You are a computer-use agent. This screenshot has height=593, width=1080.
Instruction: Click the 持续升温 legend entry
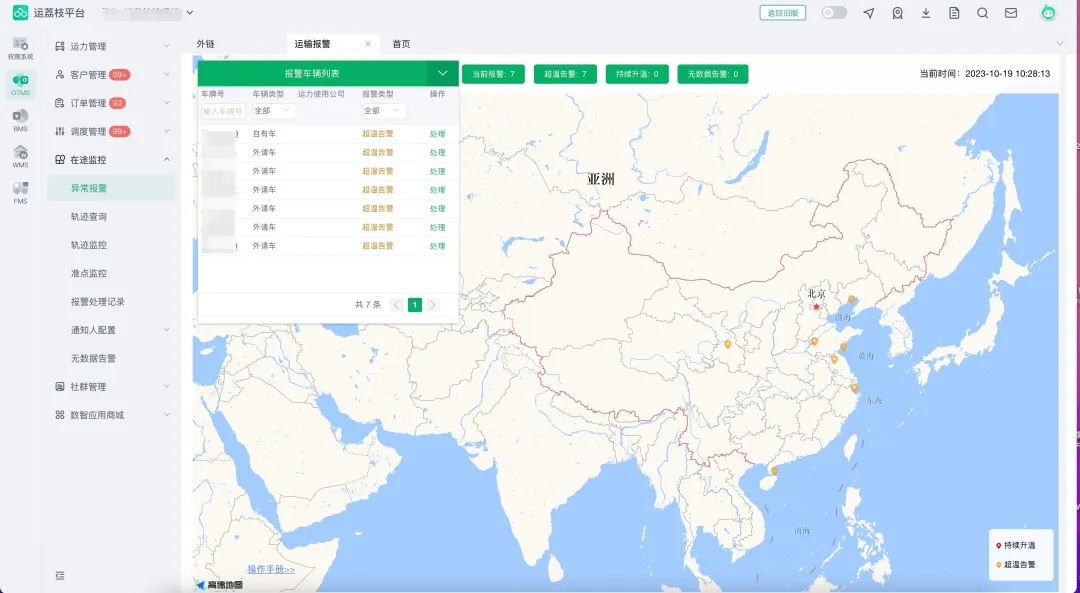point(1015,545)
